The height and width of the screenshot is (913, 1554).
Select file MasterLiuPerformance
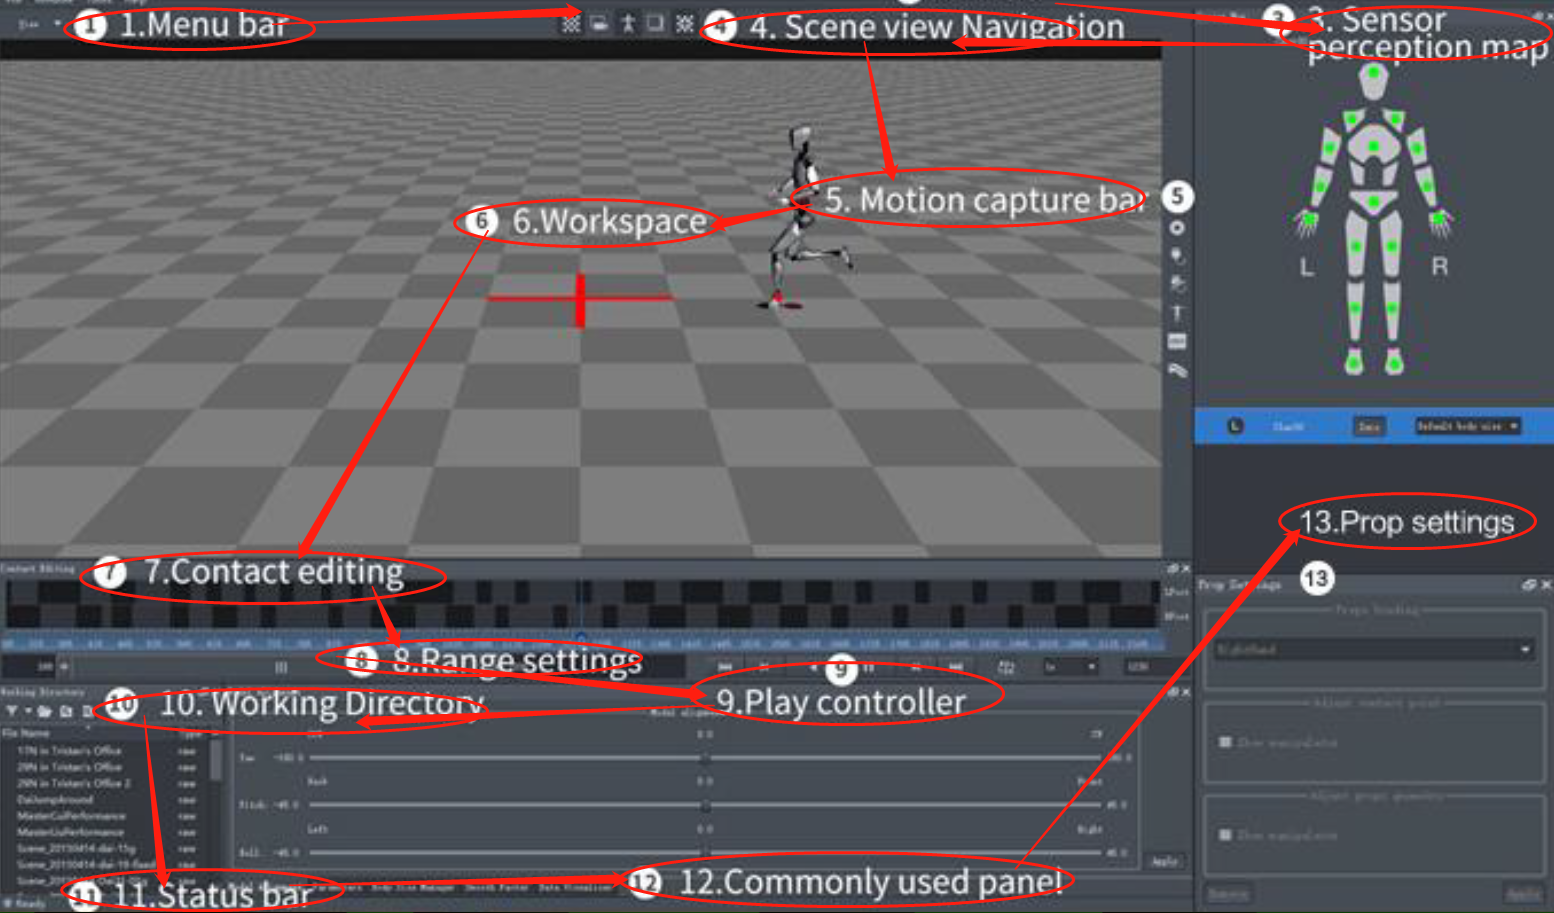(x=70, y=832)
